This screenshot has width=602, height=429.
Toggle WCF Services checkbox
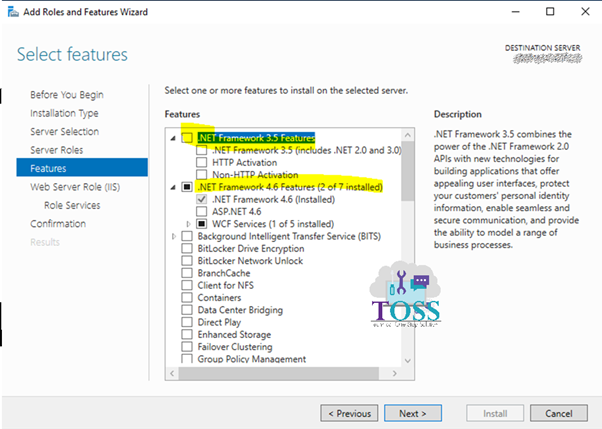coord(202,224)
